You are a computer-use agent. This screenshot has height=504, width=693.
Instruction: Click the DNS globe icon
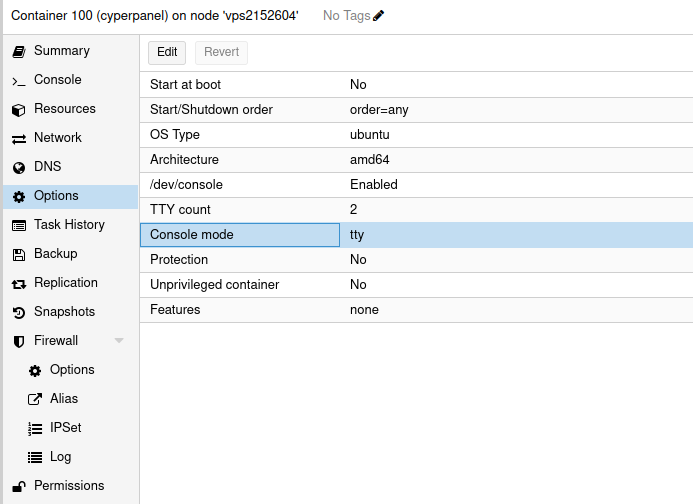18,167
